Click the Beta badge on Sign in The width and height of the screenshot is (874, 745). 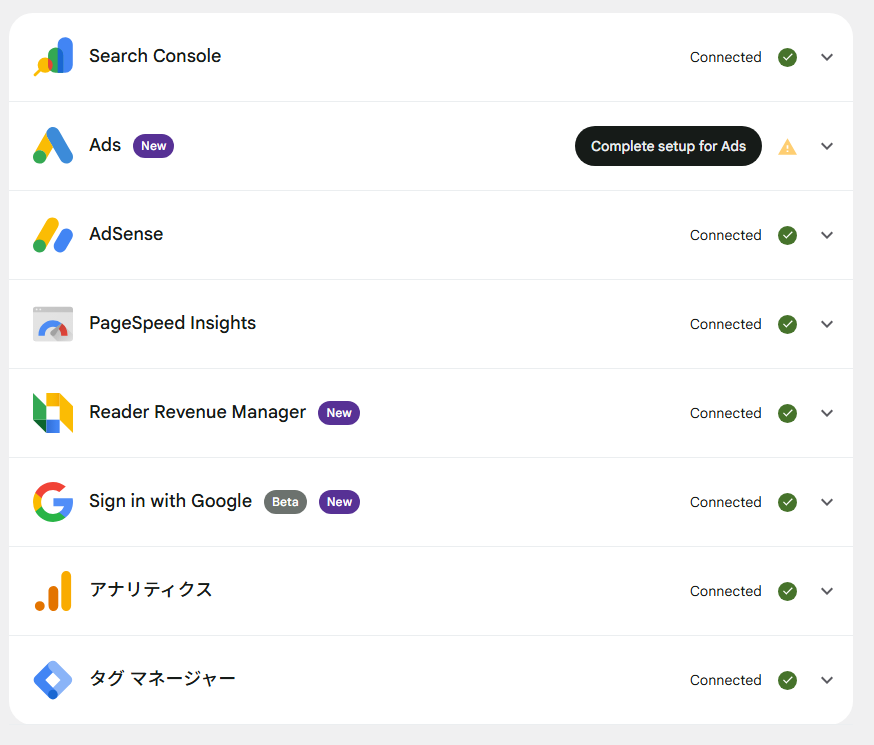(285, 502)
